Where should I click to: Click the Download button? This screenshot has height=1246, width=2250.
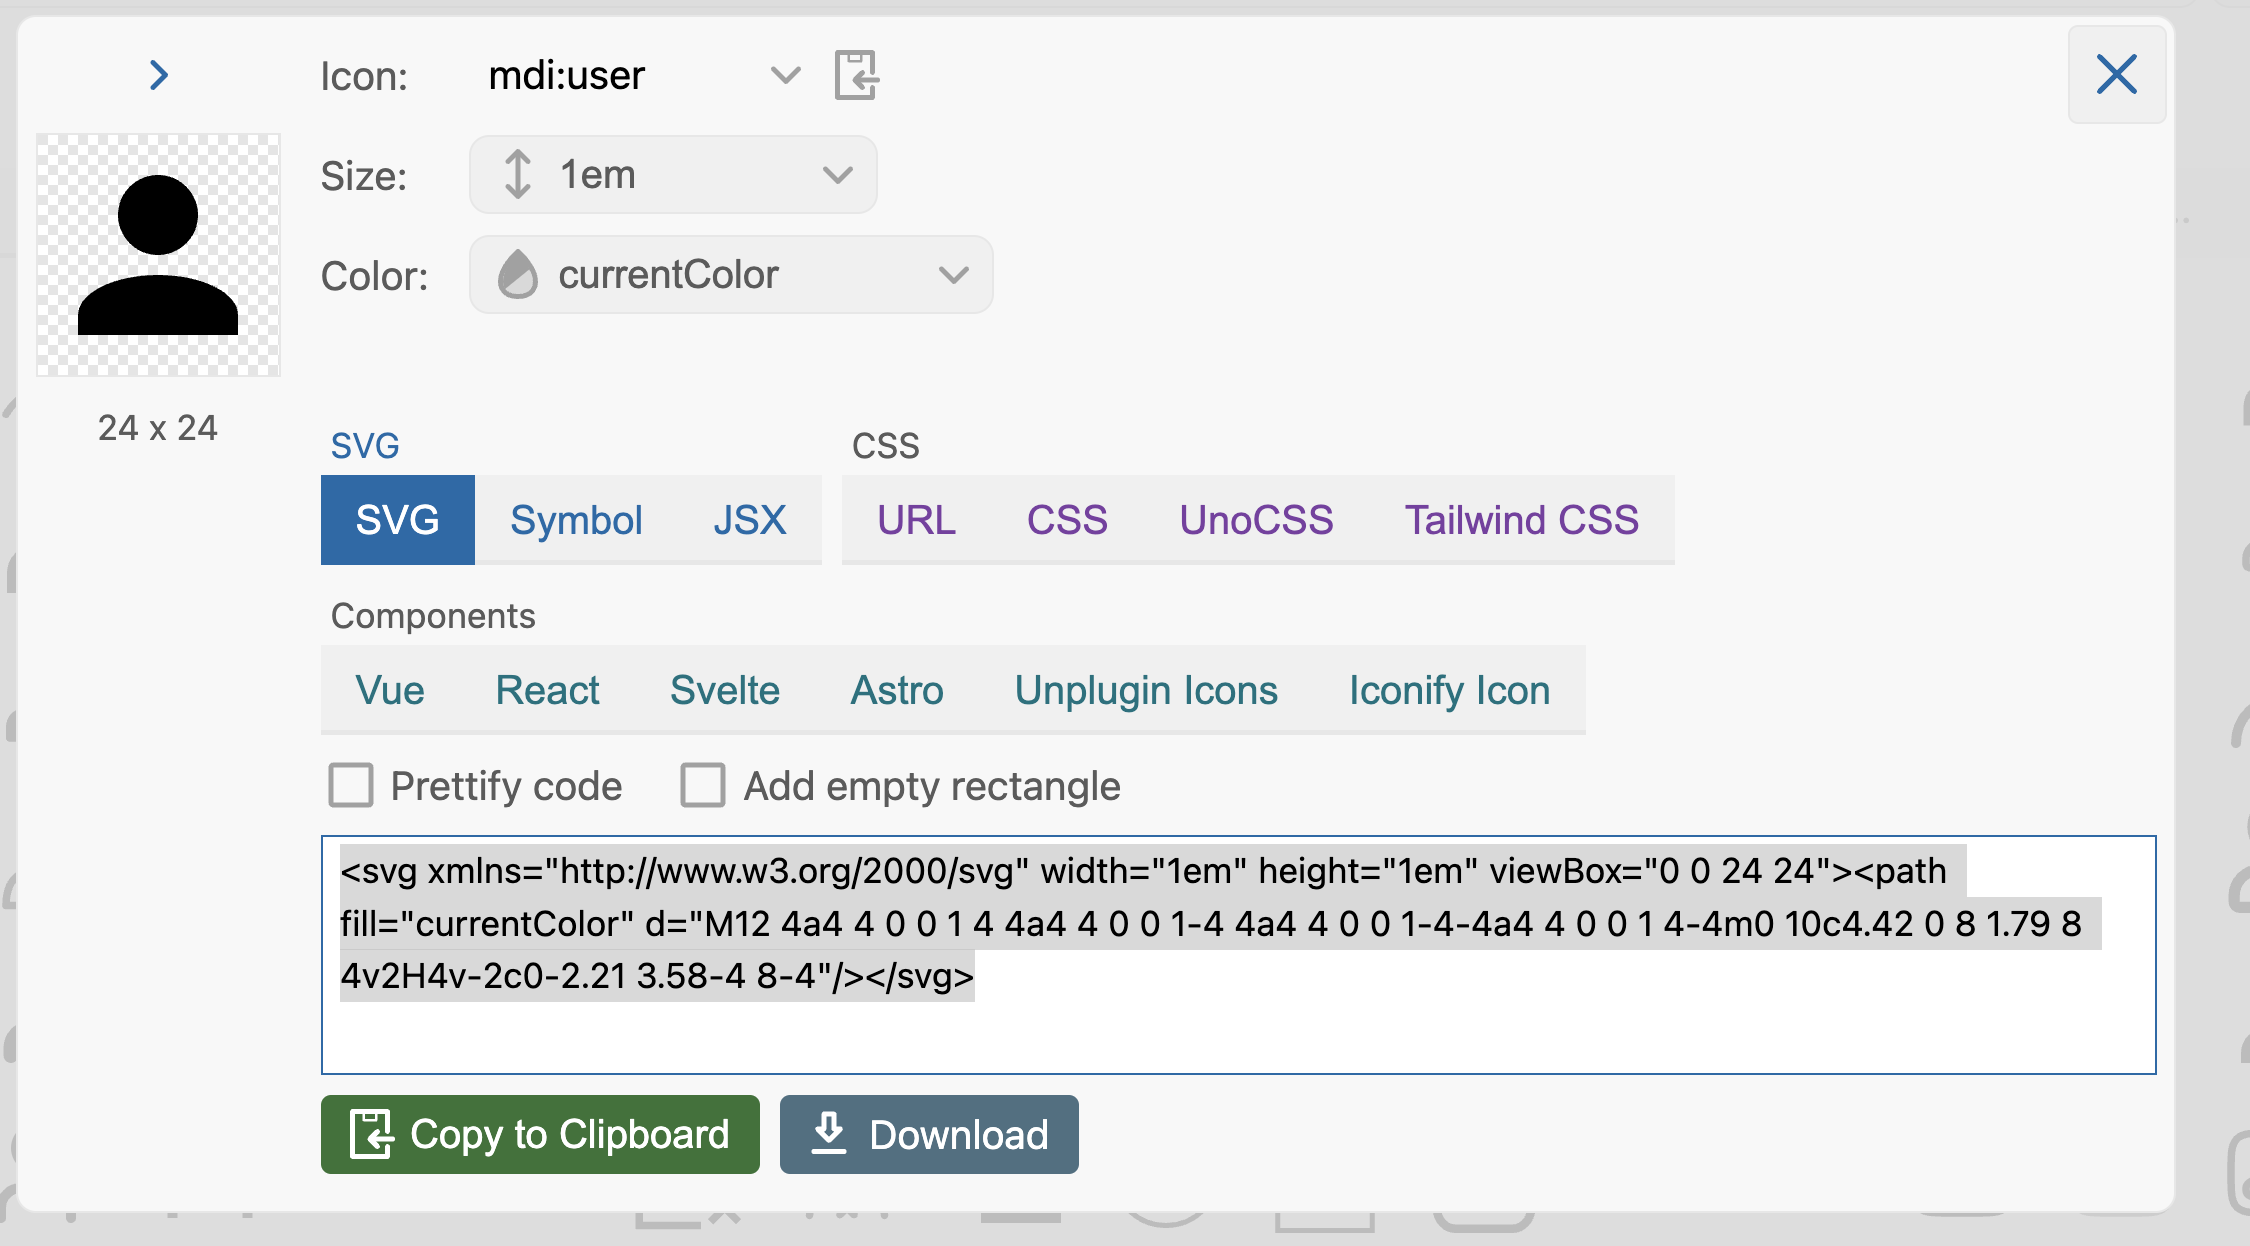[x=929, y=1134]
